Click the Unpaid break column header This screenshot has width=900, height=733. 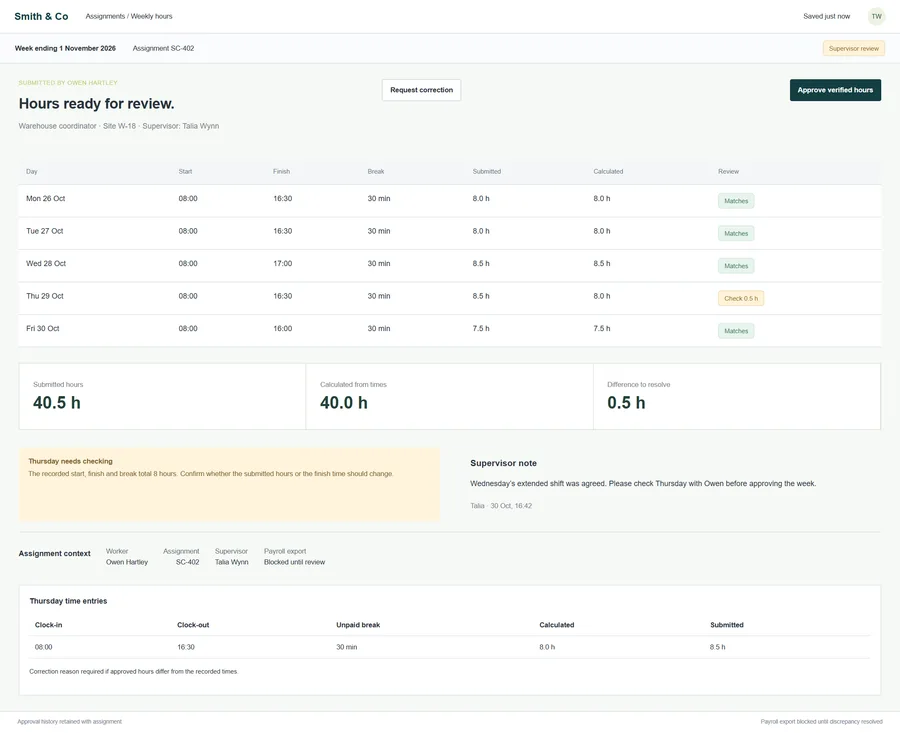coord(358,625)
